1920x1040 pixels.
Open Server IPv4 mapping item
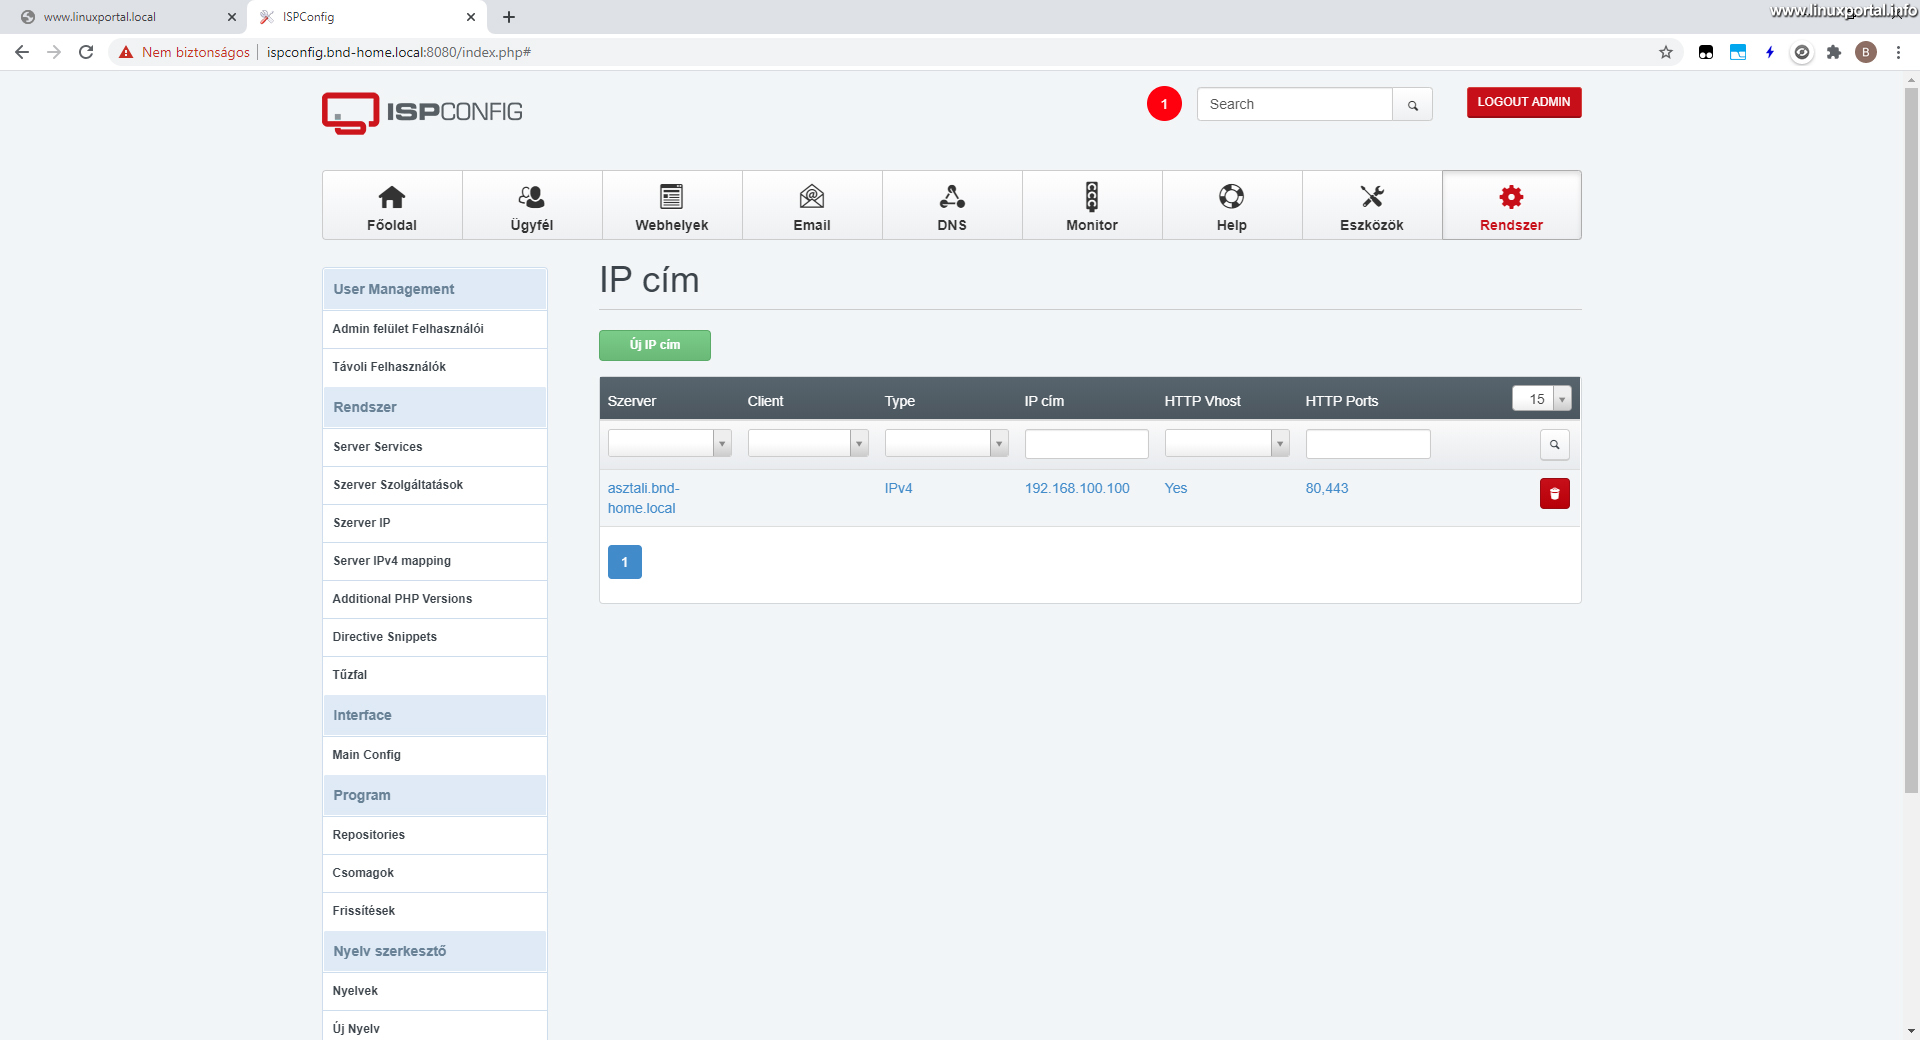(435, 561)
